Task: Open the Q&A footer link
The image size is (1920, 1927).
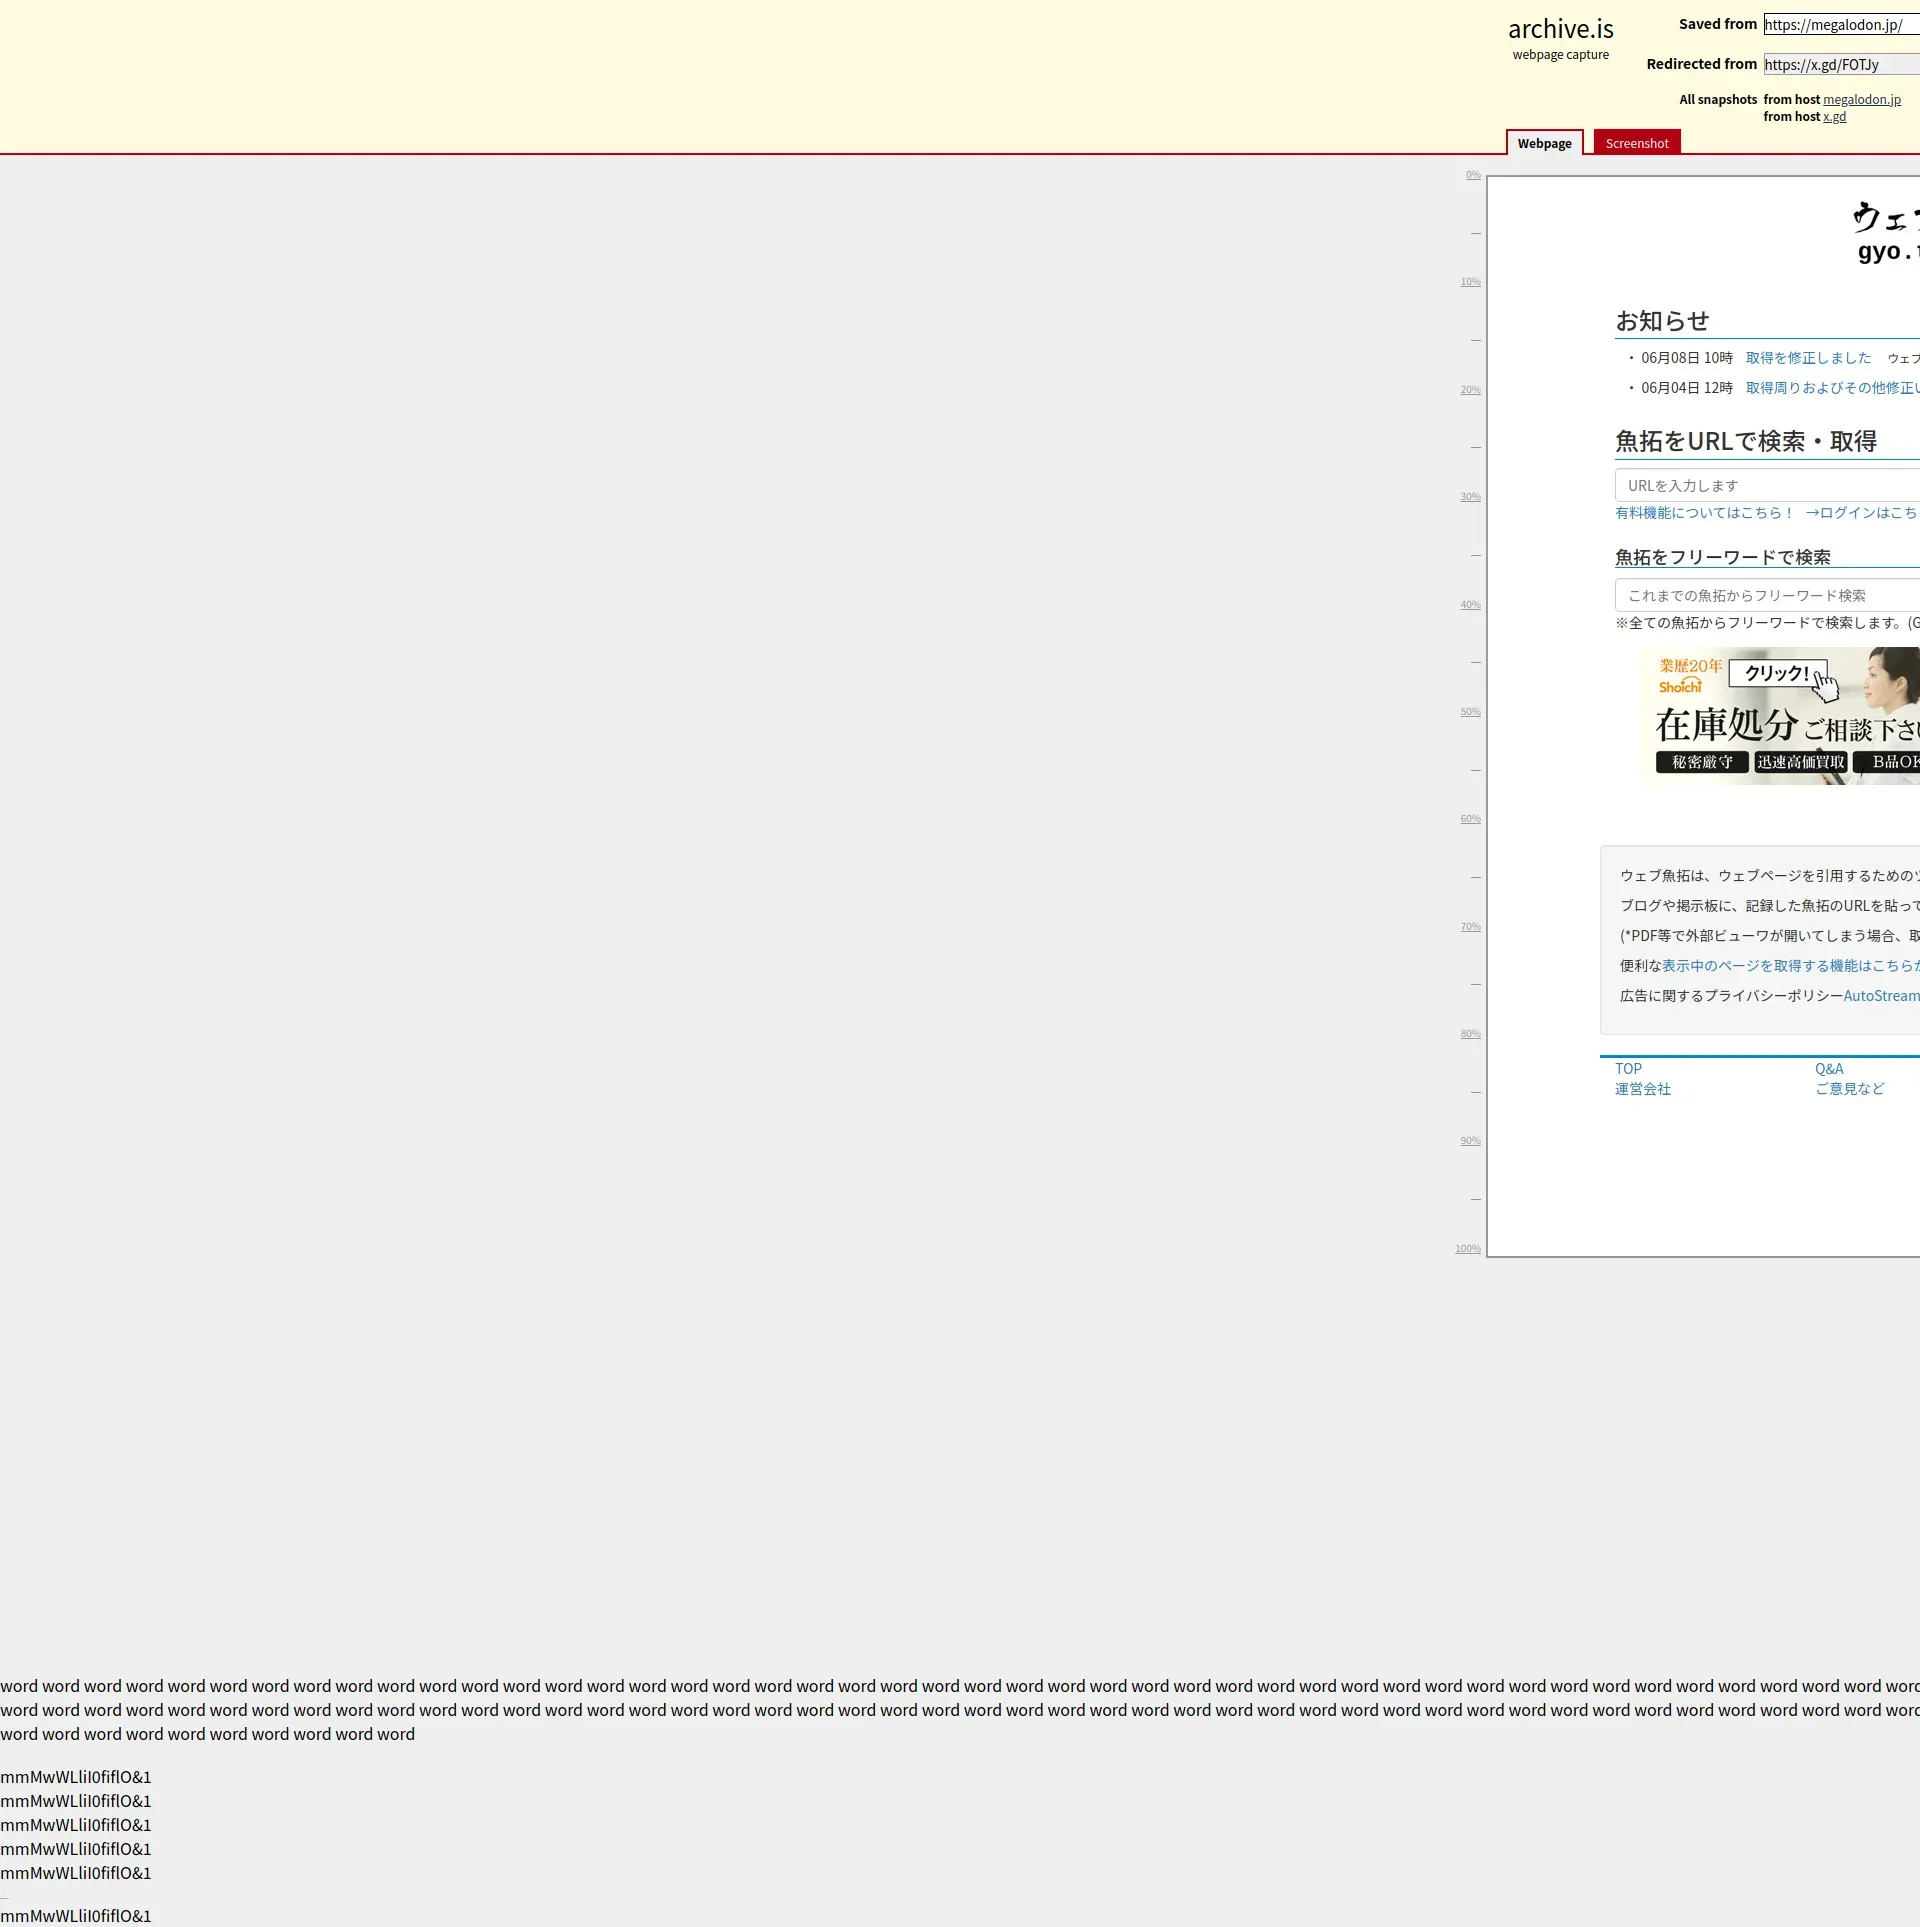Action: tap(1829, 1069)
